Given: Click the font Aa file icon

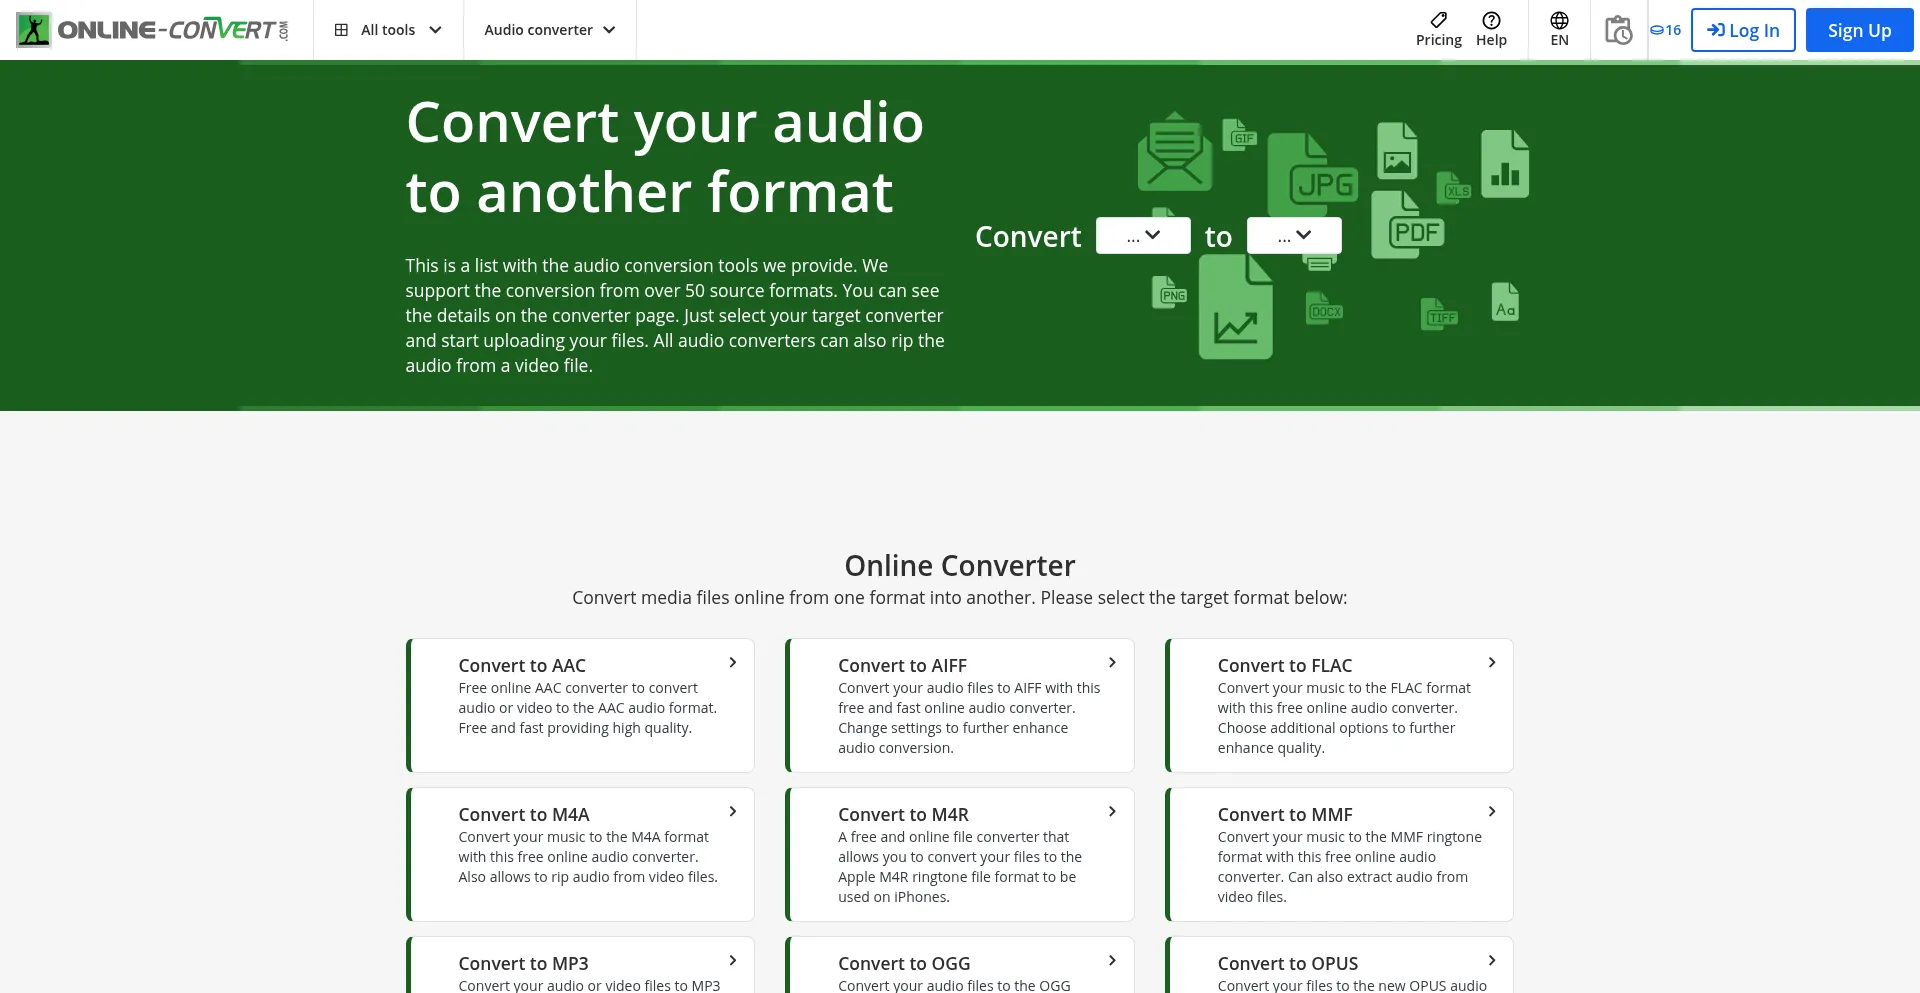Looking at the screenshot, I should click(x=1505, y=301).
